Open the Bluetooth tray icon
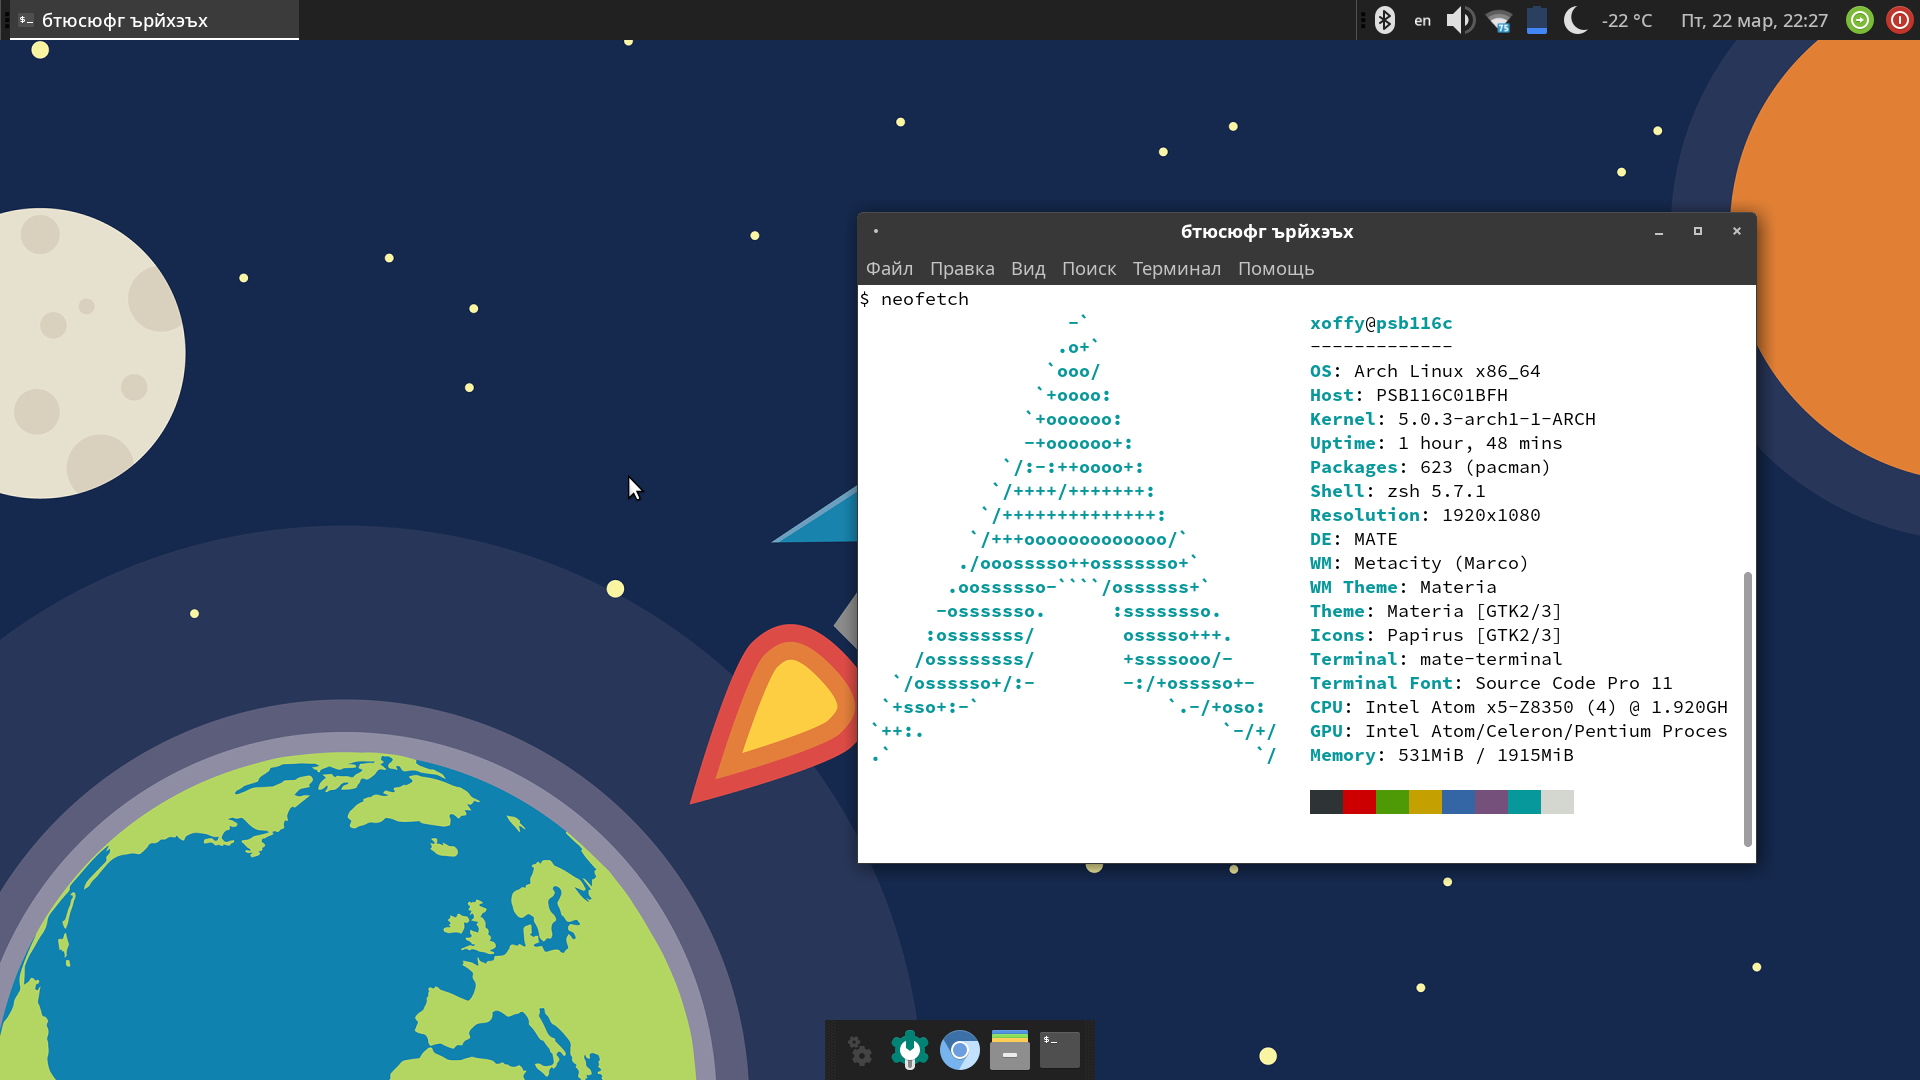This screenshot has height=1080, width=1920. pos(1385,20)
